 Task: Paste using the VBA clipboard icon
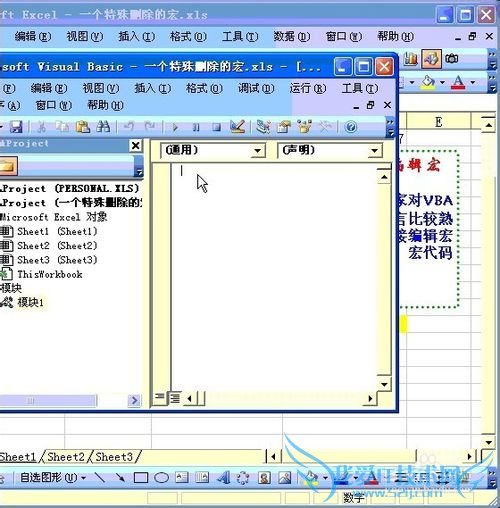tap(83, 127)
